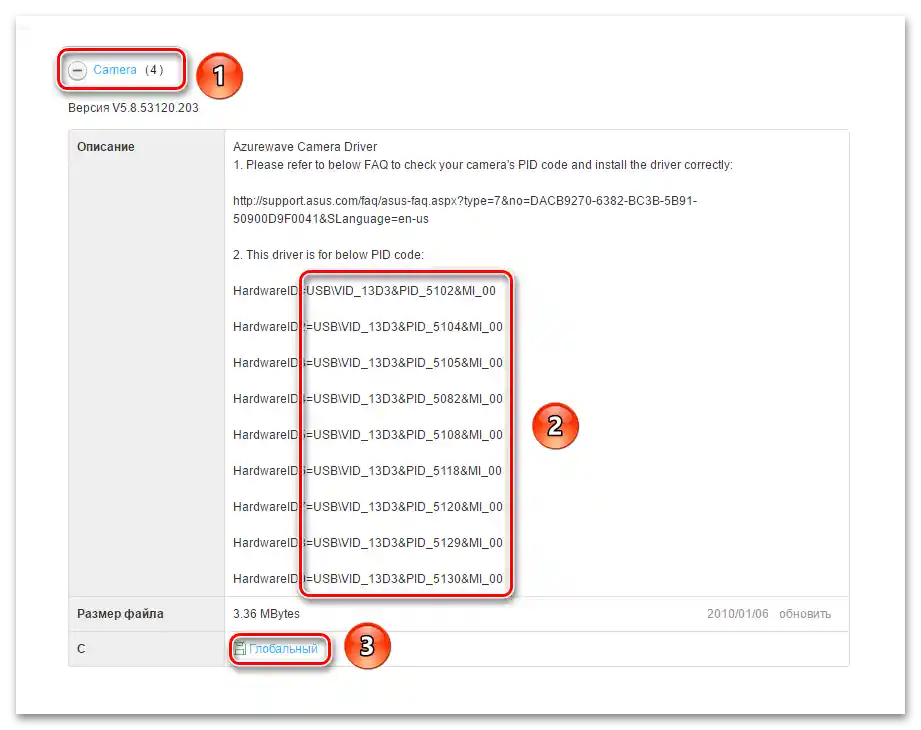
Task: Select the Azurewave Camera Driver title
Action: [305, 147]
